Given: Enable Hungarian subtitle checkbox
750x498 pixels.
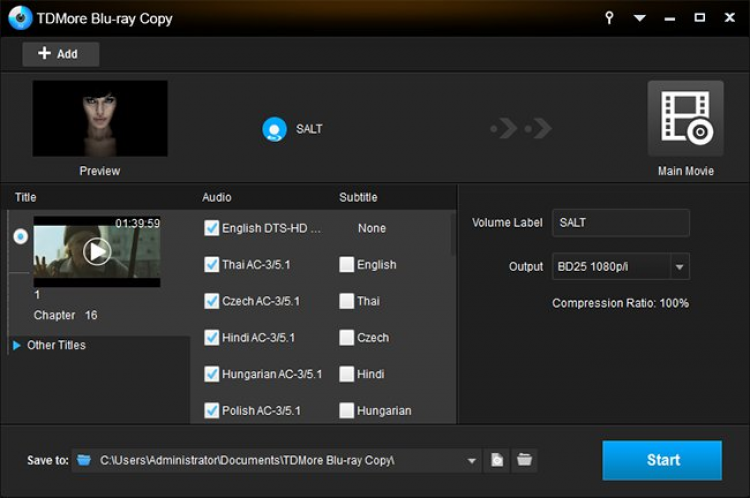Looking at the screenshot, I should [346, 410].
